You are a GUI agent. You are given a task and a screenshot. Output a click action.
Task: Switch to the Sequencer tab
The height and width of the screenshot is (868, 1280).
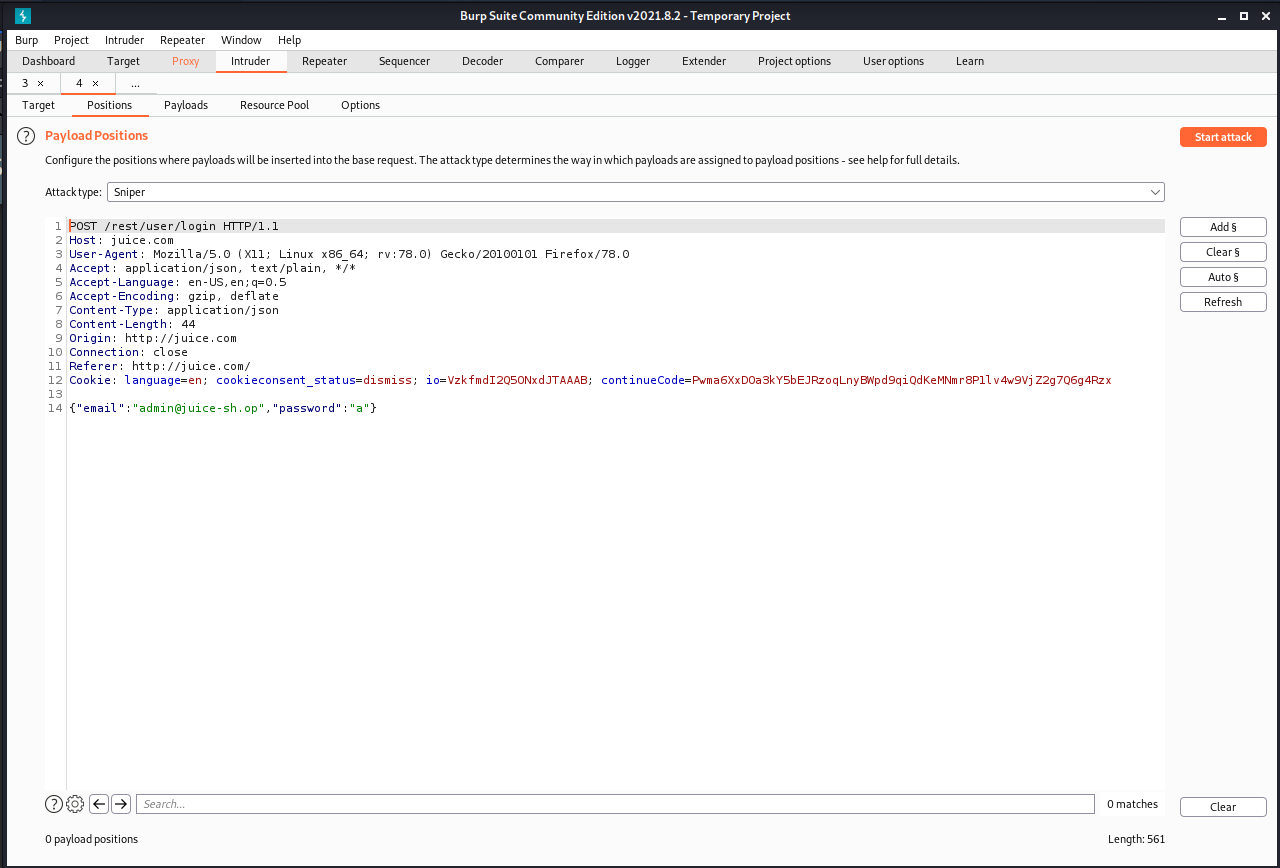(x=404, y=61)
